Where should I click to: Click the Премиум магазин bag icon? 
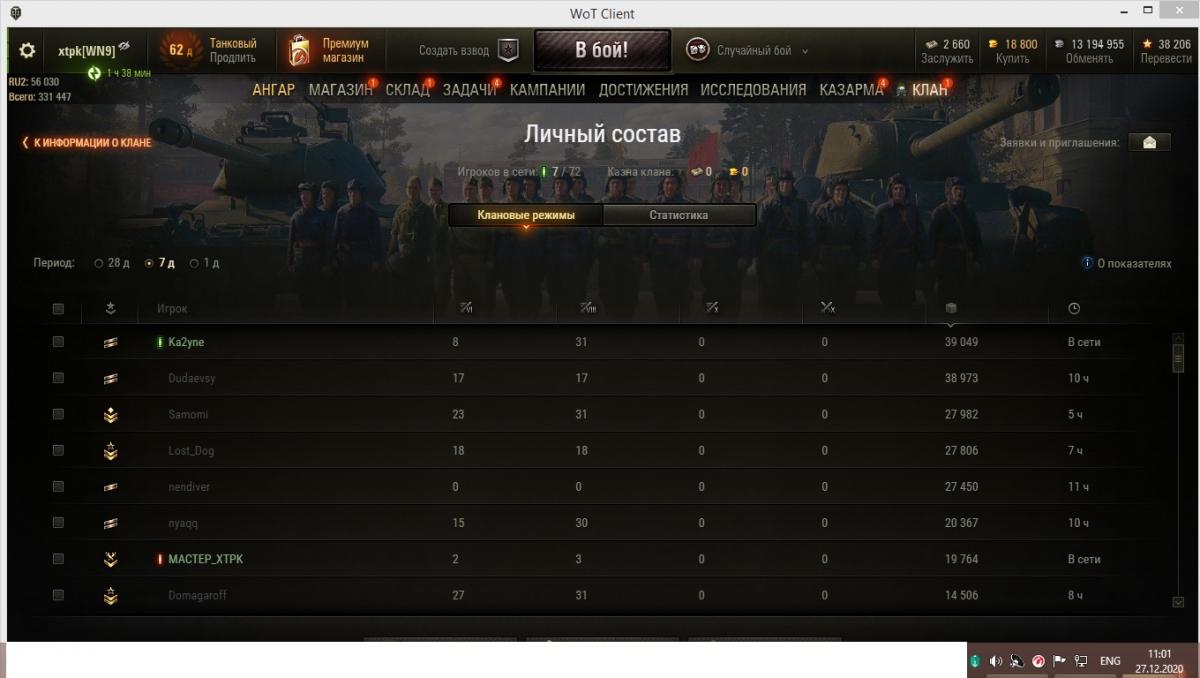pyautogui.click(x=299, y=50)
